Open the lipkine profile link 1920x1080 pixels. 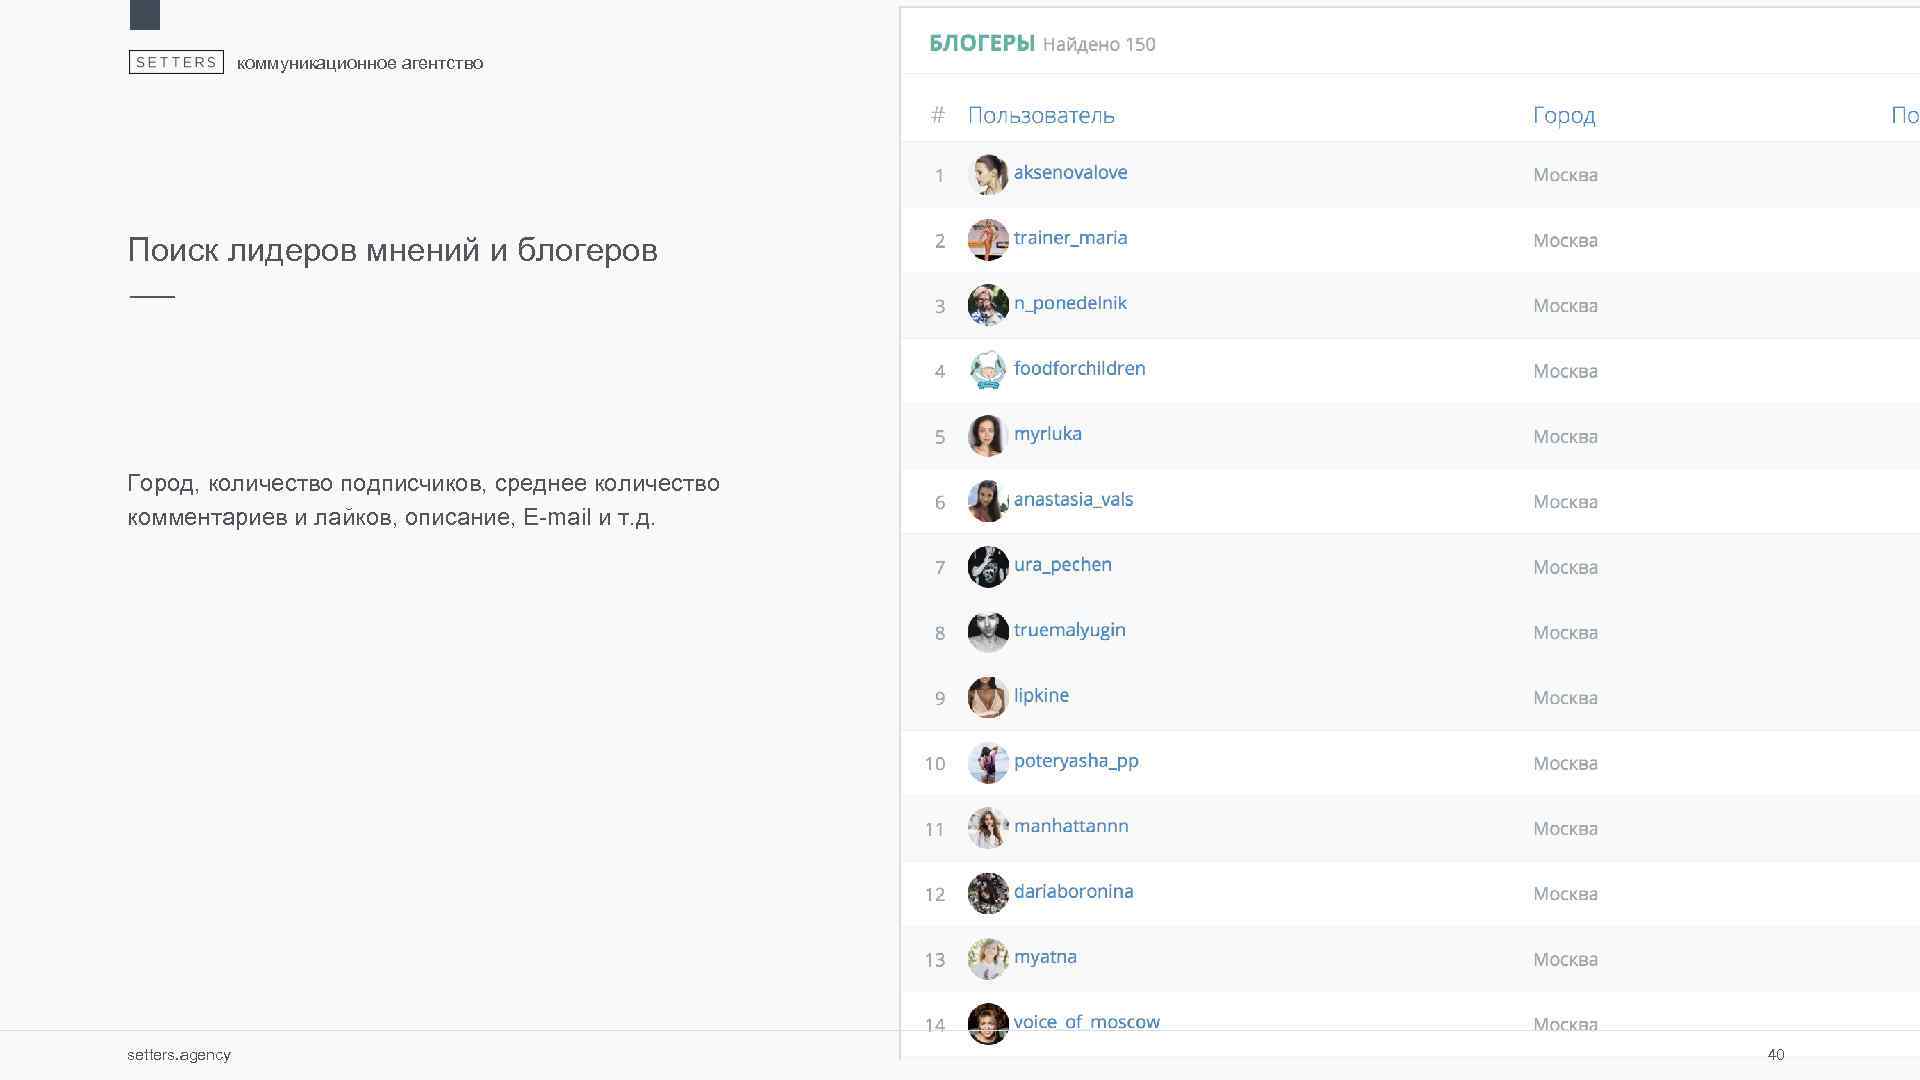coord(1041,695)
